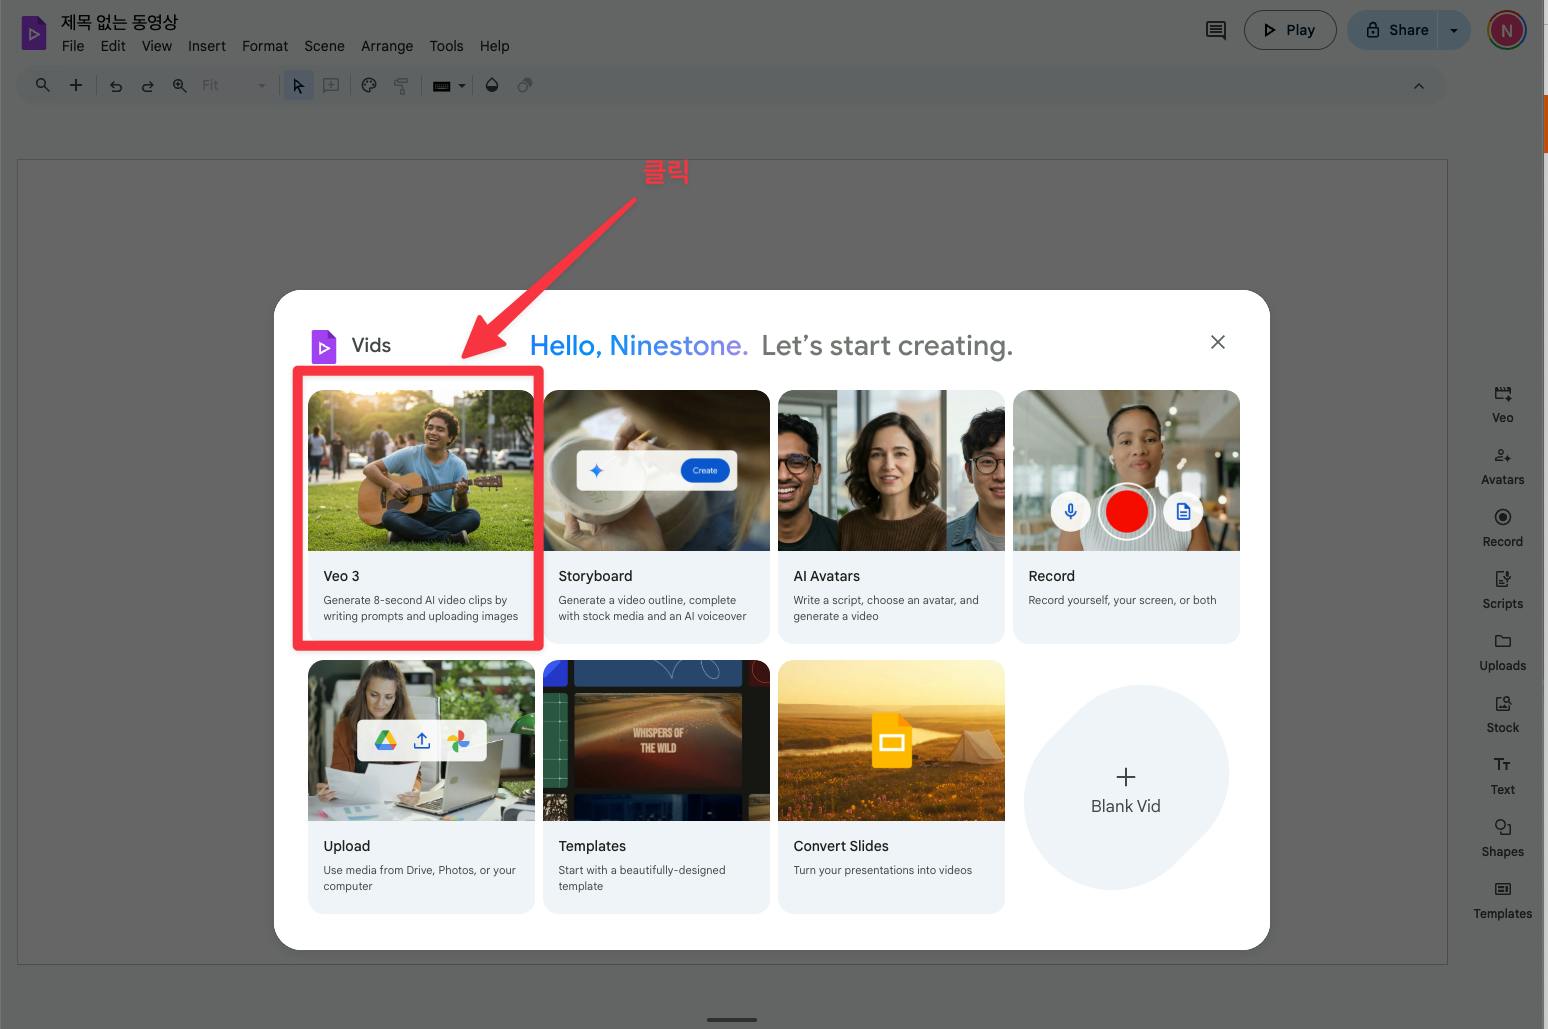
Task: Click the zoom magnifier tool icon
Action: [x=180, y=86]
